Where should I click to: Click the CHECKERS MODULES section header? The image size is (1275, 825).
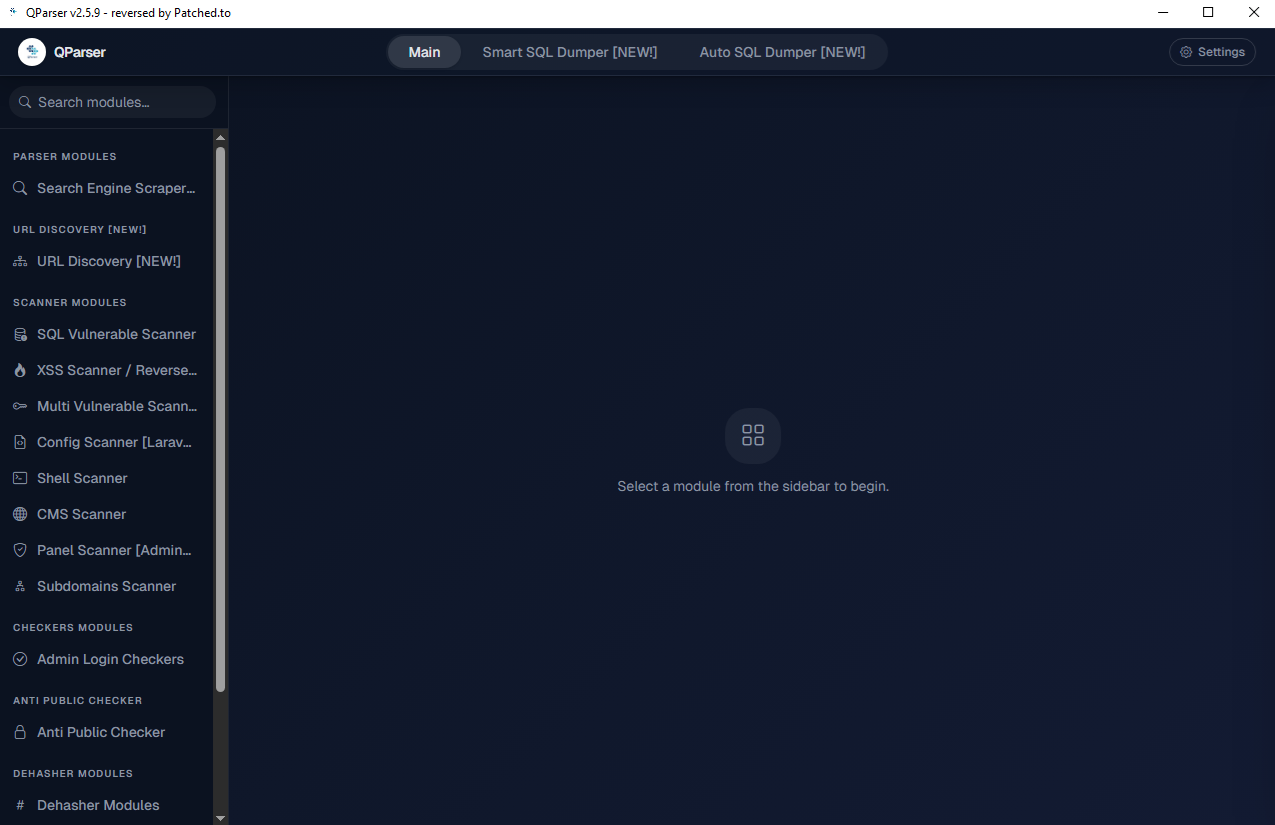pyautogui.click(x=73, y=627)
